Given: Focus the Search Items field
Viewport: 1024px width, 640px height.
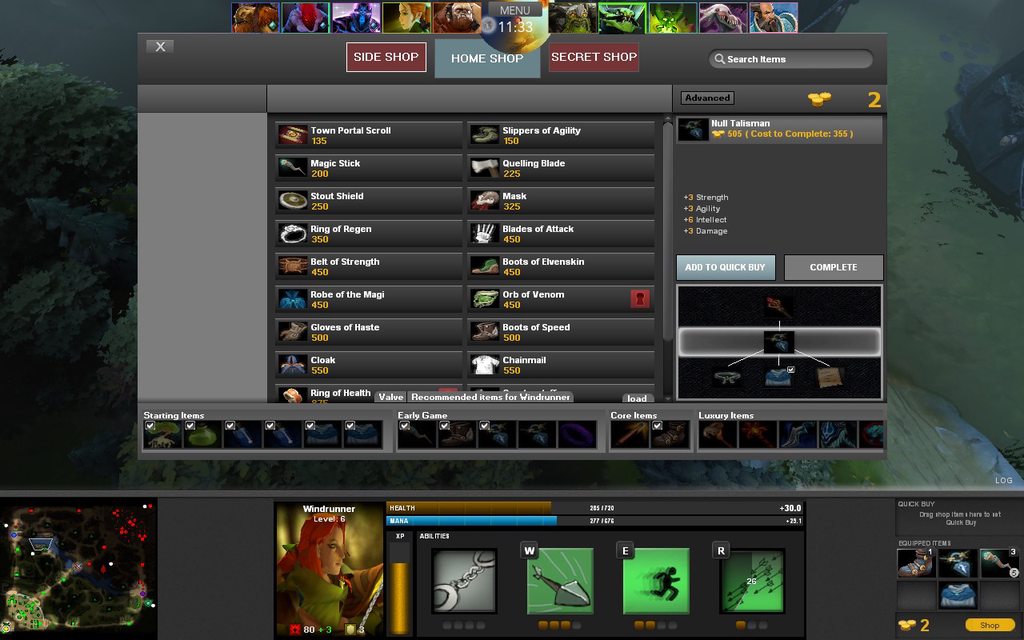Looking at the screenshot, I should click(x=791, y=60).
